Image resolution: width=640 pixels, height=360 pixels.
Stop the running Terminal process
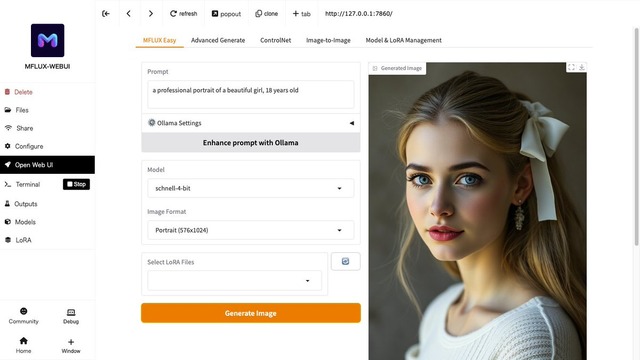[x=76, y=184]
